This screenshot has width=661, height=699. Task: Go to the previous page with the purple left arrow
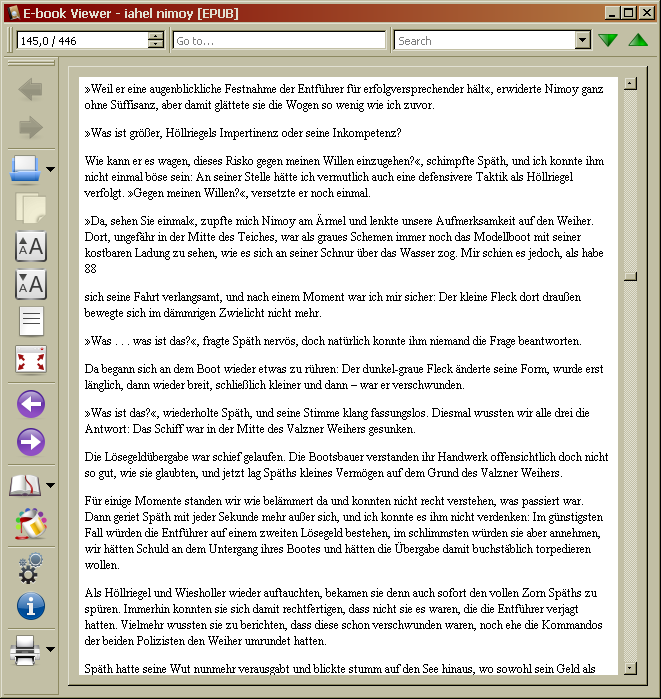pyautogui.click(x=31, y=404)
